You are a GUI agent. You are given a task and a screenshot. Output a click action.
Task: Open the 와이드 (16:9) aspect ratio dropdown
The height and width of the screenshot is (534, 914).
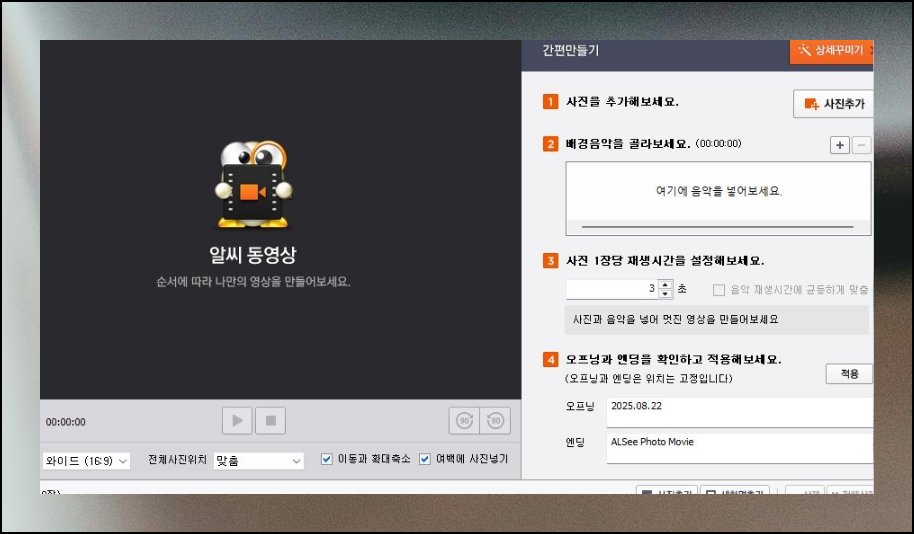point(86,461)
